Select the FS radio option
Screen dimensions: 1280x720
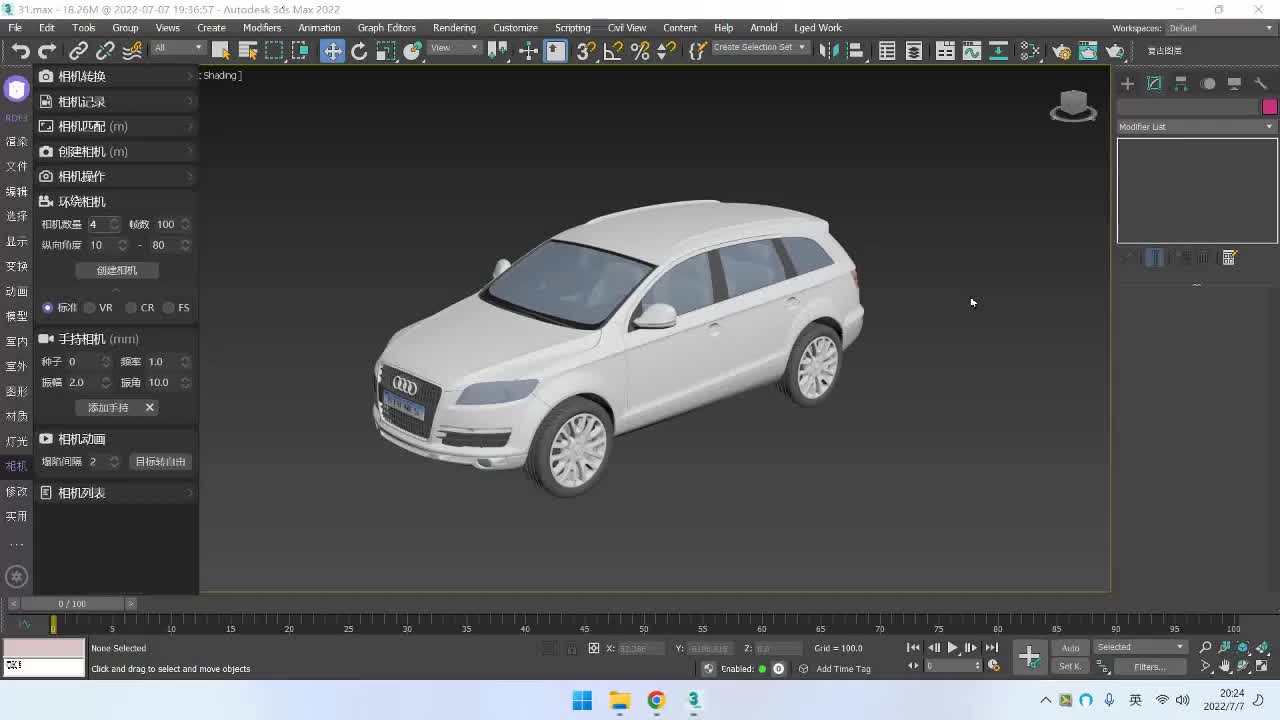coord(168,308)
